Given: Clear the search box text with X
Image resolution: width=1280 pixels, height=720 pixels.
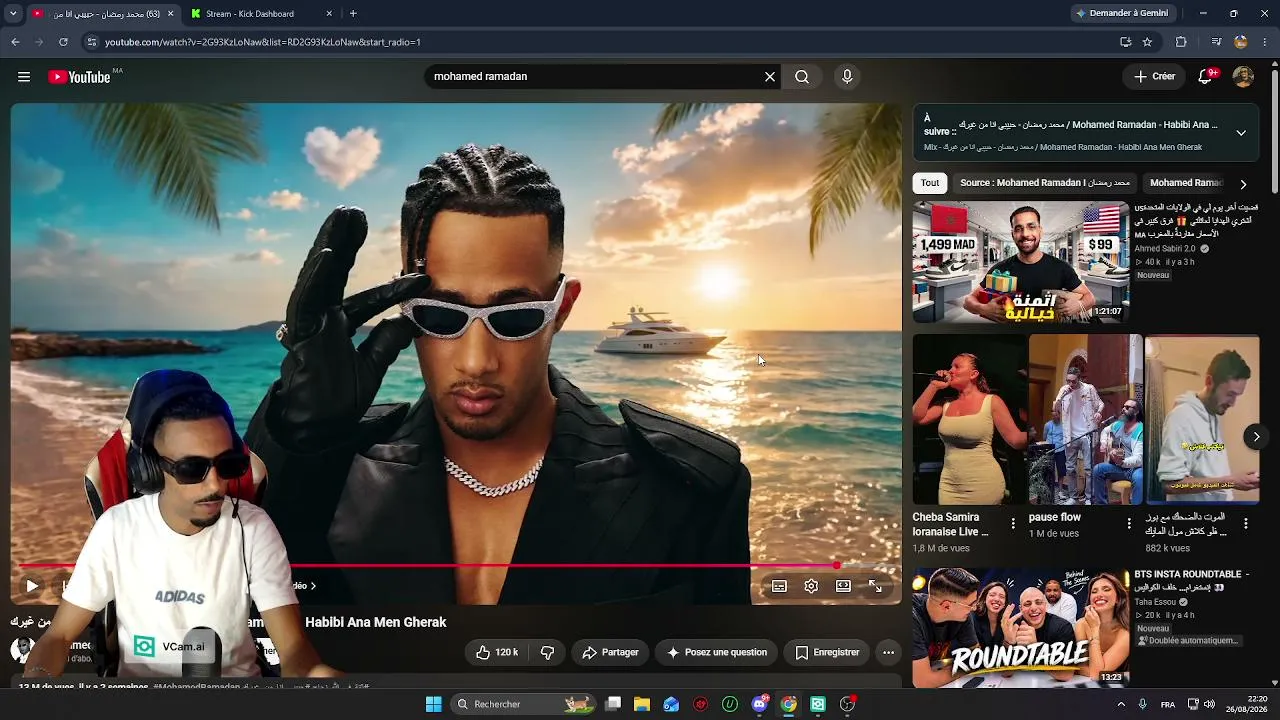Looking at the screenshot, I should (770, 77).
